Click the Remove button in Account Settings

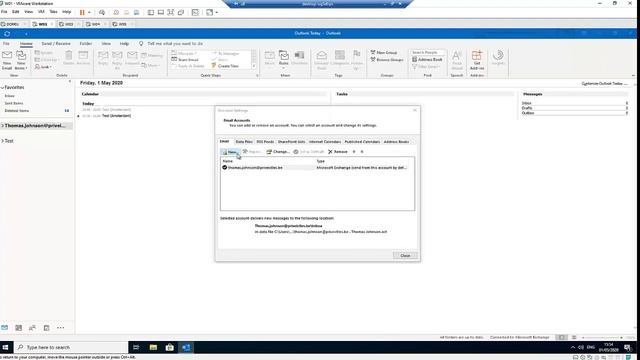coord(338,152)
